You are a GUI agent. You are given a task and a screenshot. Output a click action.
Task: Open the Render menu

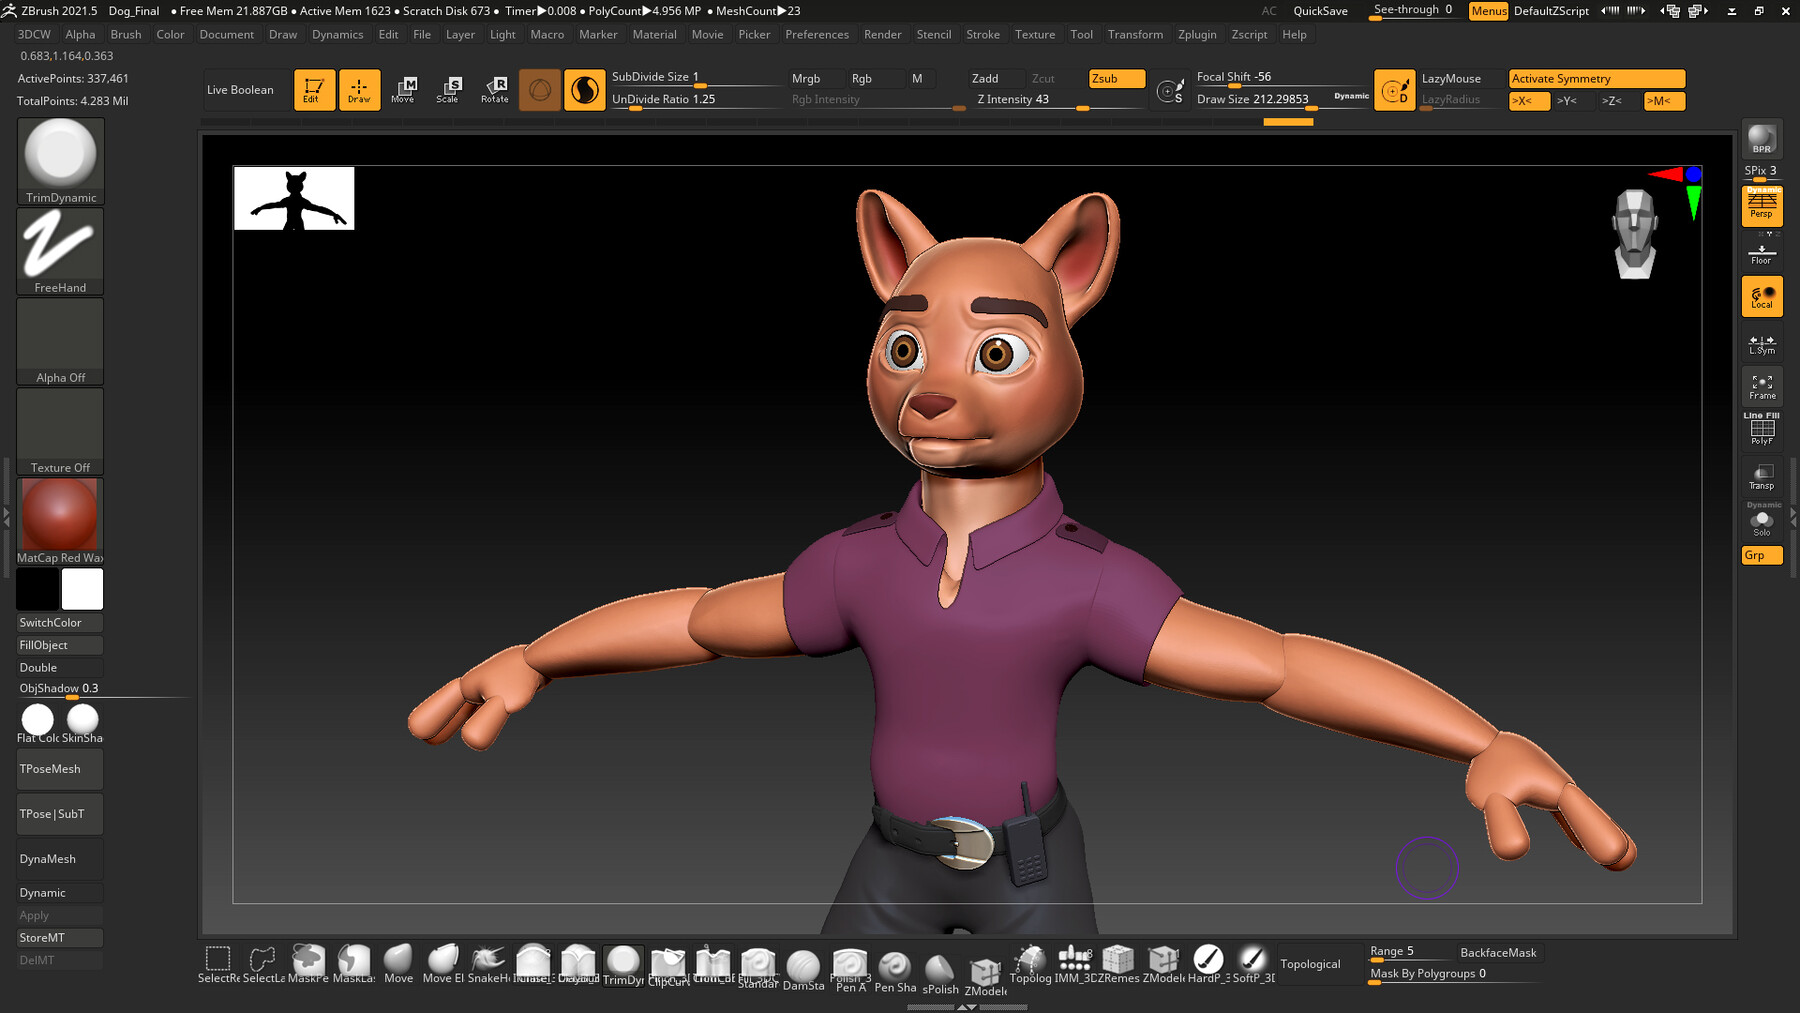click(x=883, y=34)
